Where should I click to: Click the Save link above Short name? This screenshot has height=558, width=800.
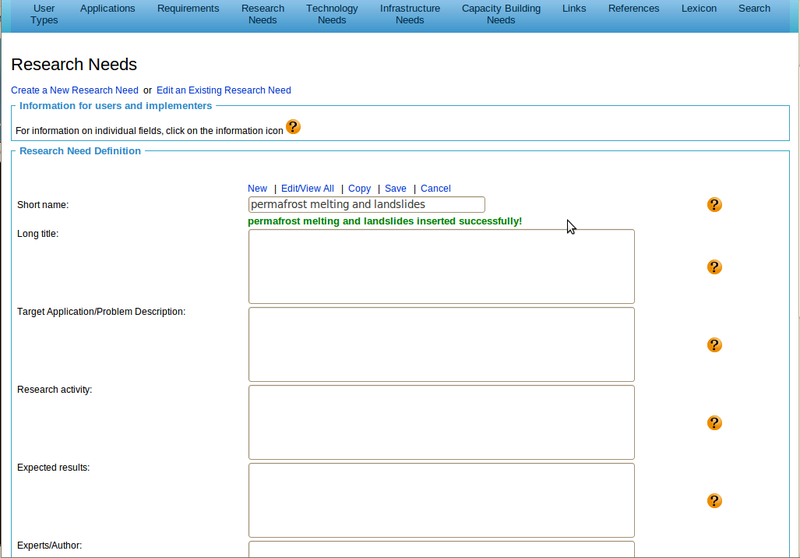395,188
